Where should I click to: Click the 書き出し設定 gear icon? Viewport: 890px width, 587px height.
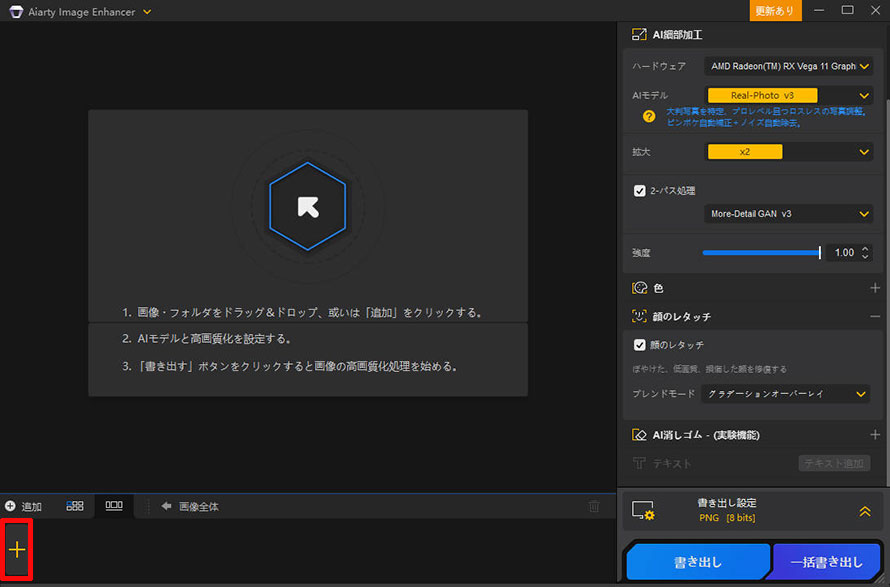643,511
